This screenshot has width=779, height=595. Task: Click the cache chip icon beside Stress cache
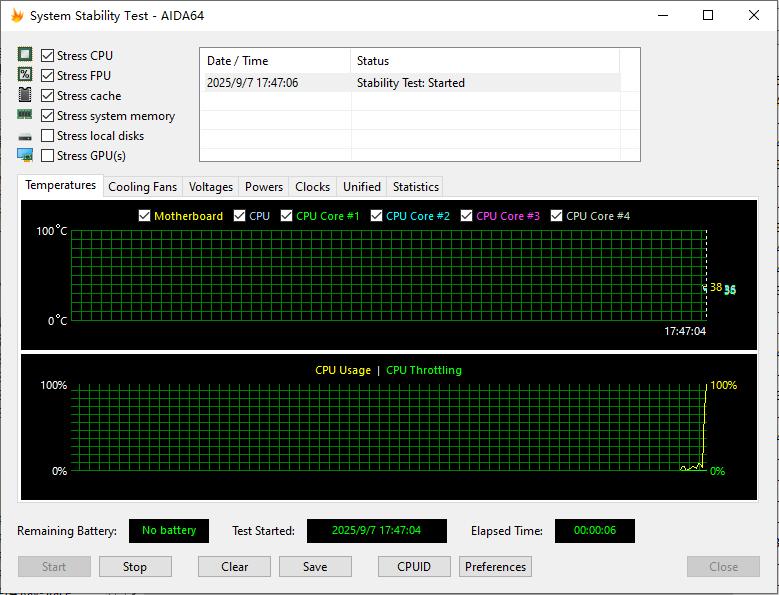25,94
